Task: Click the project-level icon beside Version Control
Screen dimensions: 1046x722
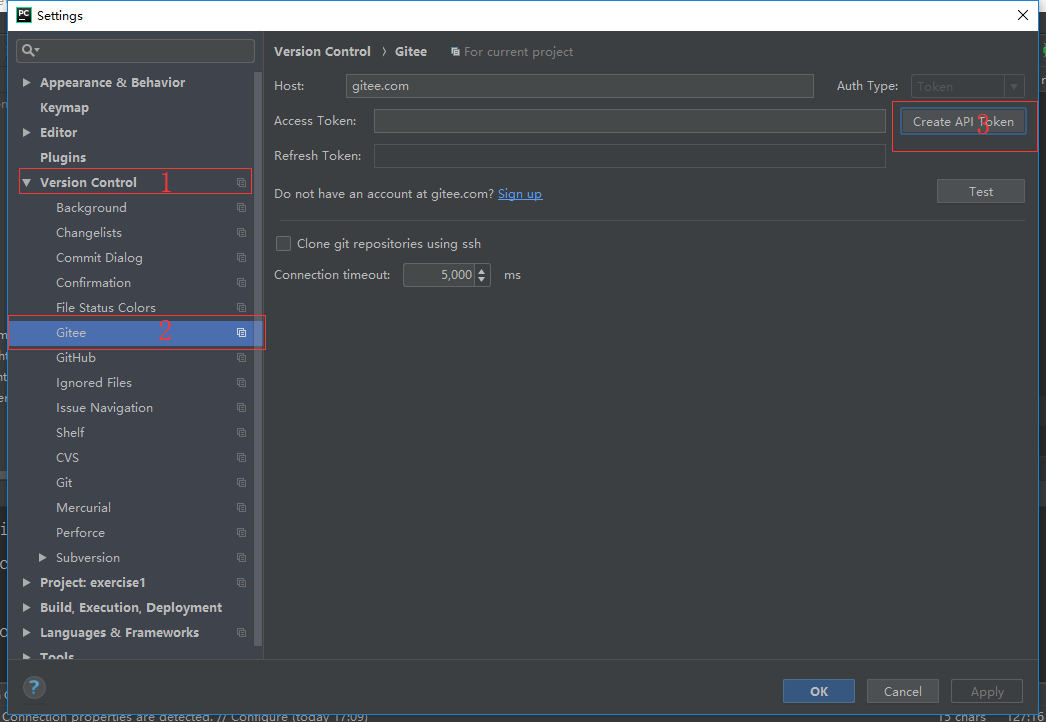Action: click(241, 183)
